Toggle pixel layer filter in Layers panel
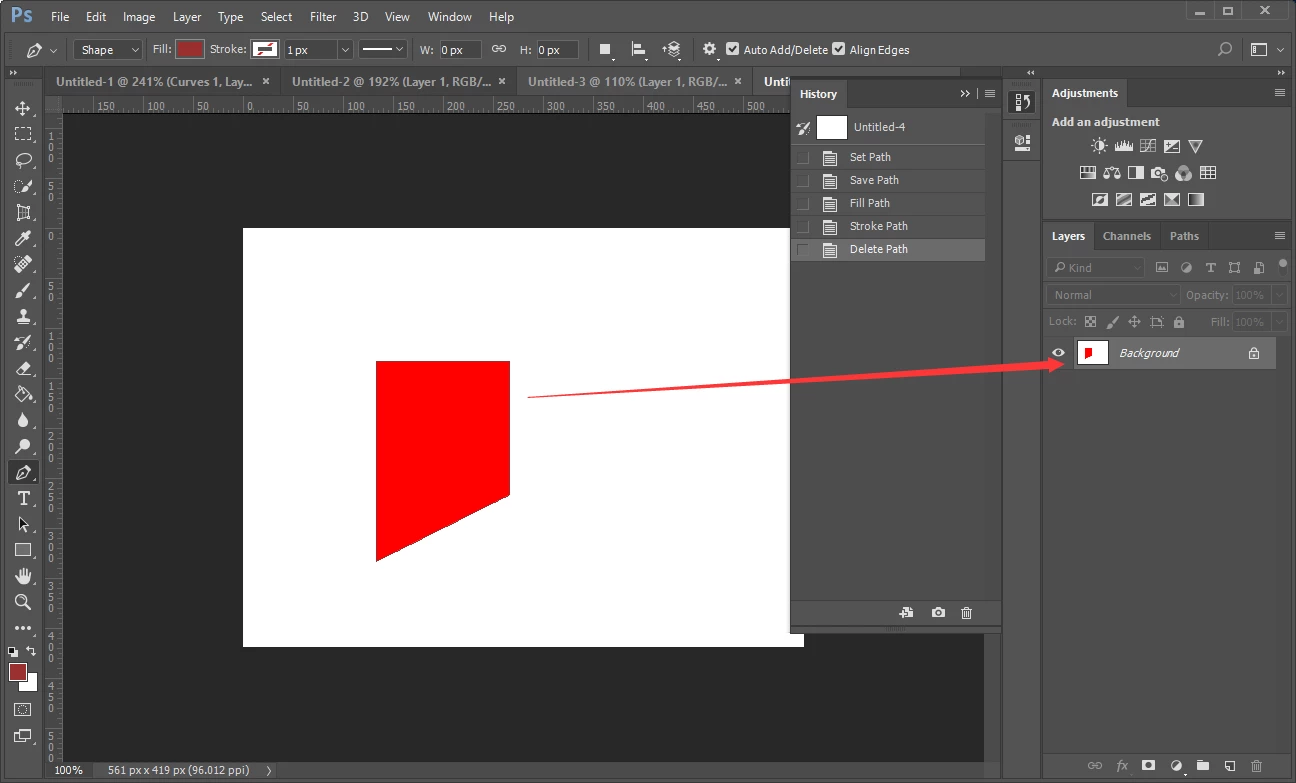 click(1161, 268)
